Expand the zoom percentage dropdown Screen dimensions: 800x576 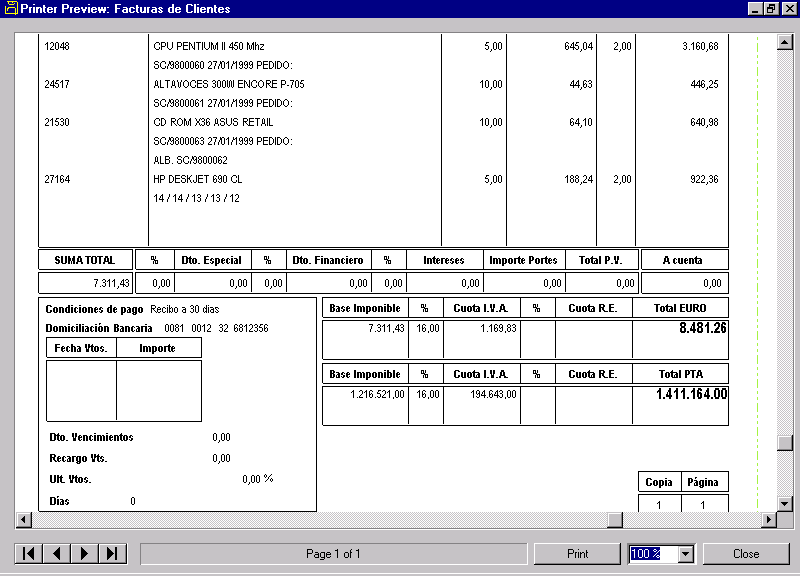pos(685,553)
